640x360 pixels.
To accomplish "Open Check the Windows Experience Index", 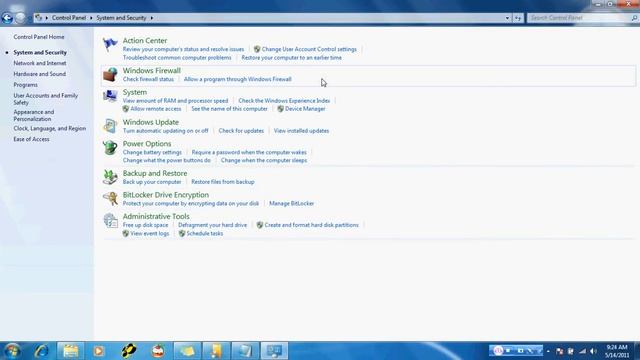I will click(284, 100).
